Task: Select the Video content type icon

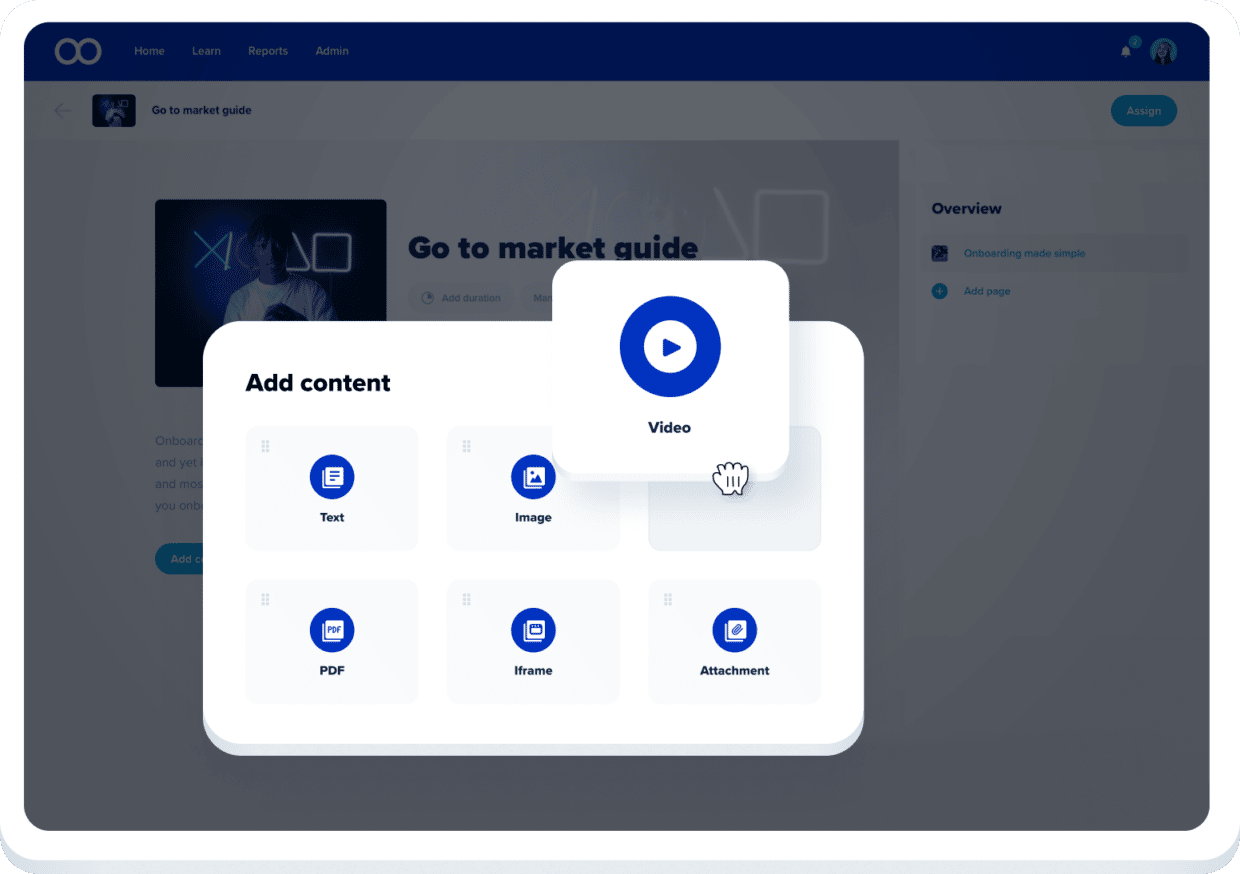Action: click(x=670, y=346)
